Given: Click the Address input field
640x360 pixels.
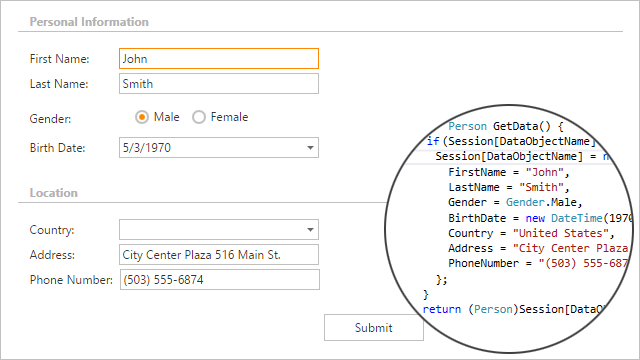Looking at the screenshot, I should [219, 255].
